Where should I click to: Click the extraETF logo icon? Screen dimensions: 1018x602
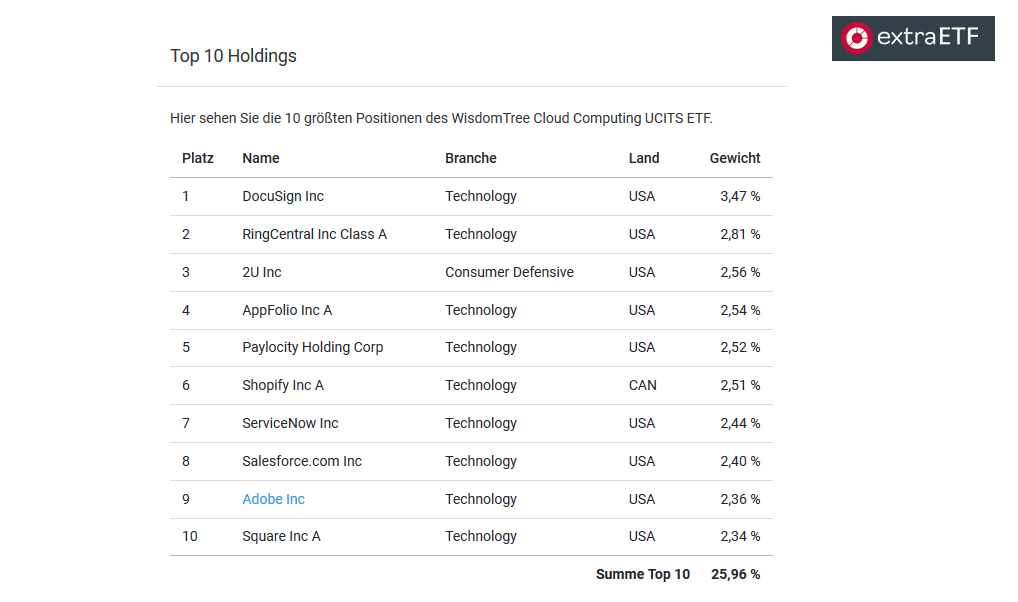coord(856,38)
